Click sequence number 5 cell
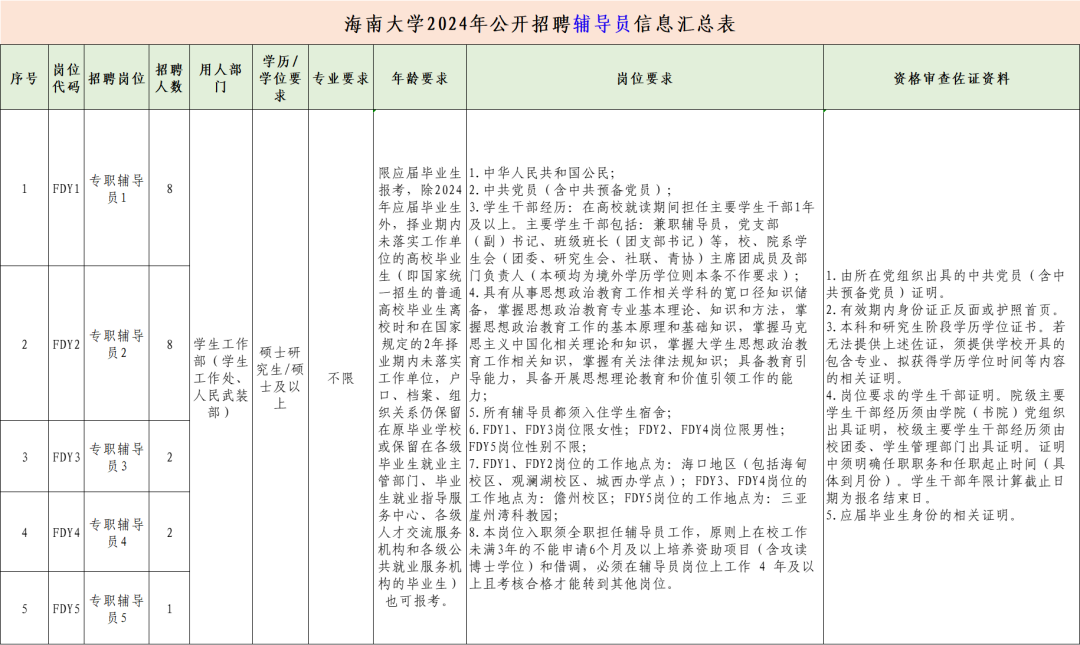The width and height of the screenshot is (1080, 645). point(24,608)
